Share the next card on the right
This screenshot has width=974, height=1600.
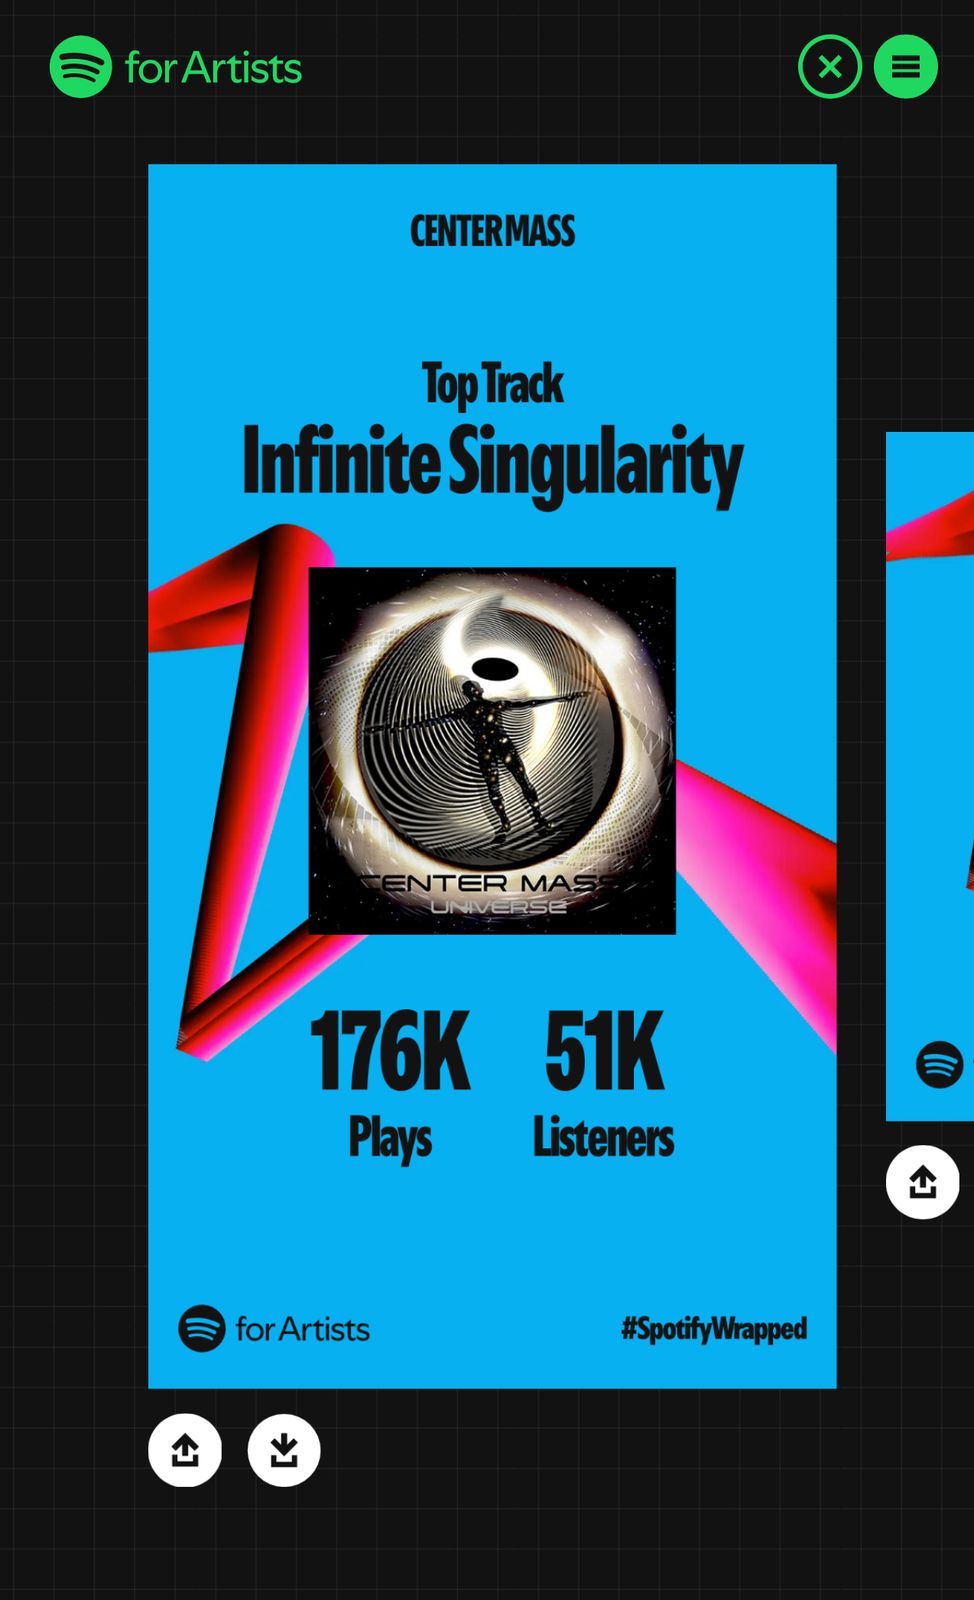coord(923,1182)
